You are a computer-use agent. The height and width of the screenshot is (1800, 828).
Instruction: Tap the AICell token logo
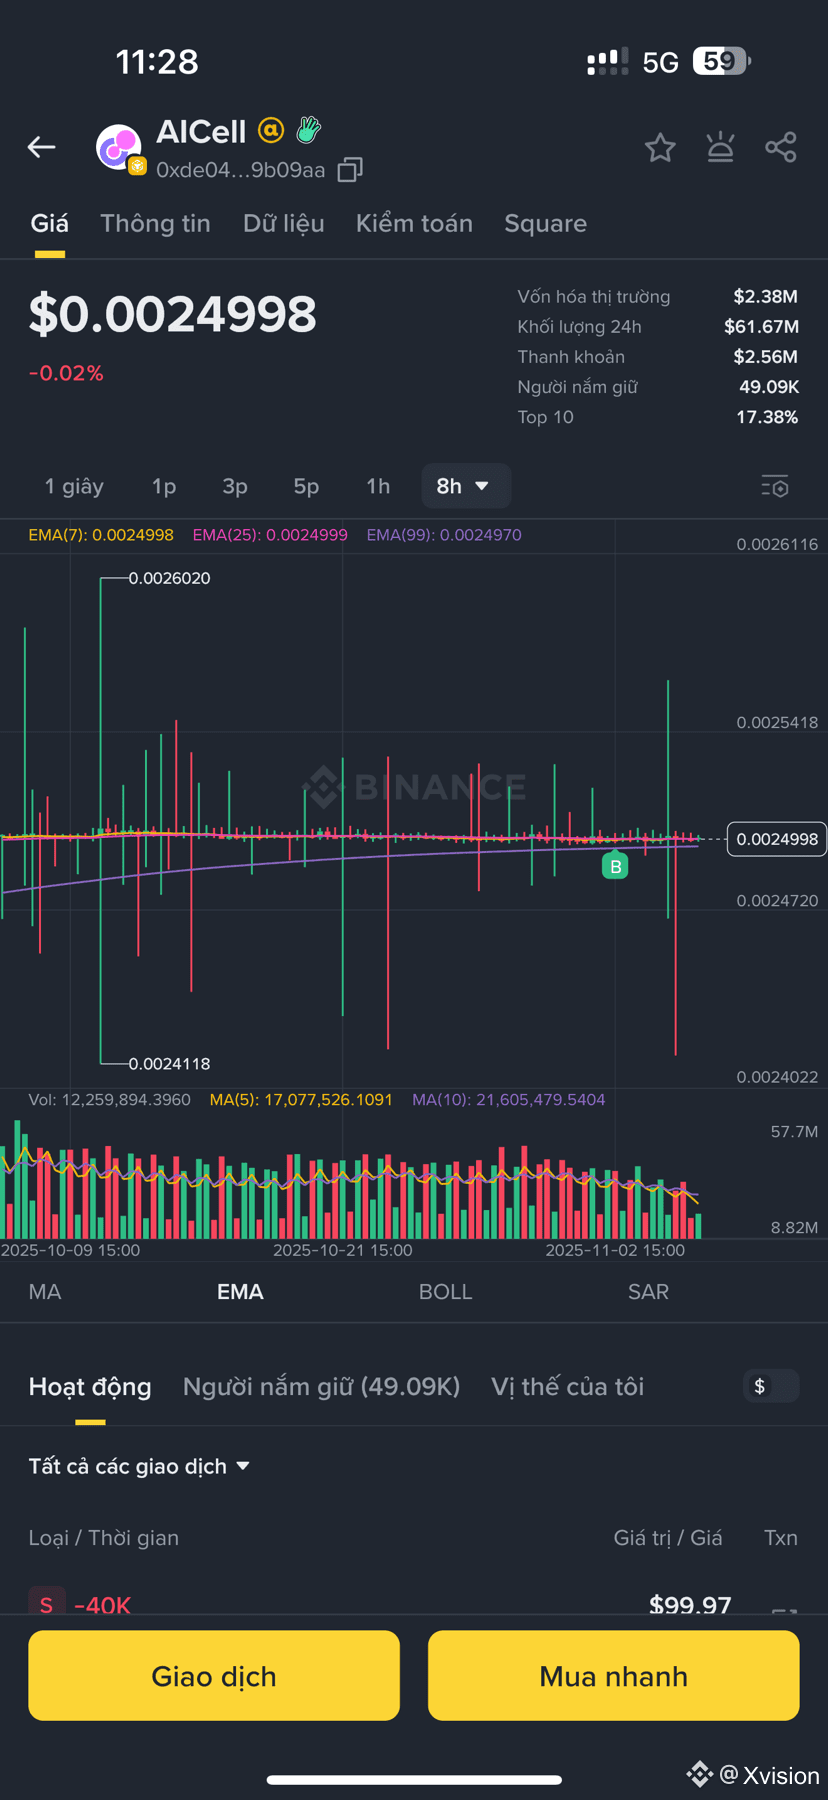point(120,149)
